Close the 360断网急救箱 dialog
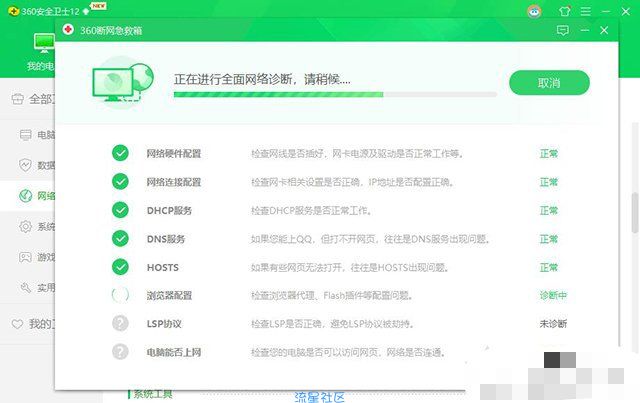 (604, 30)
